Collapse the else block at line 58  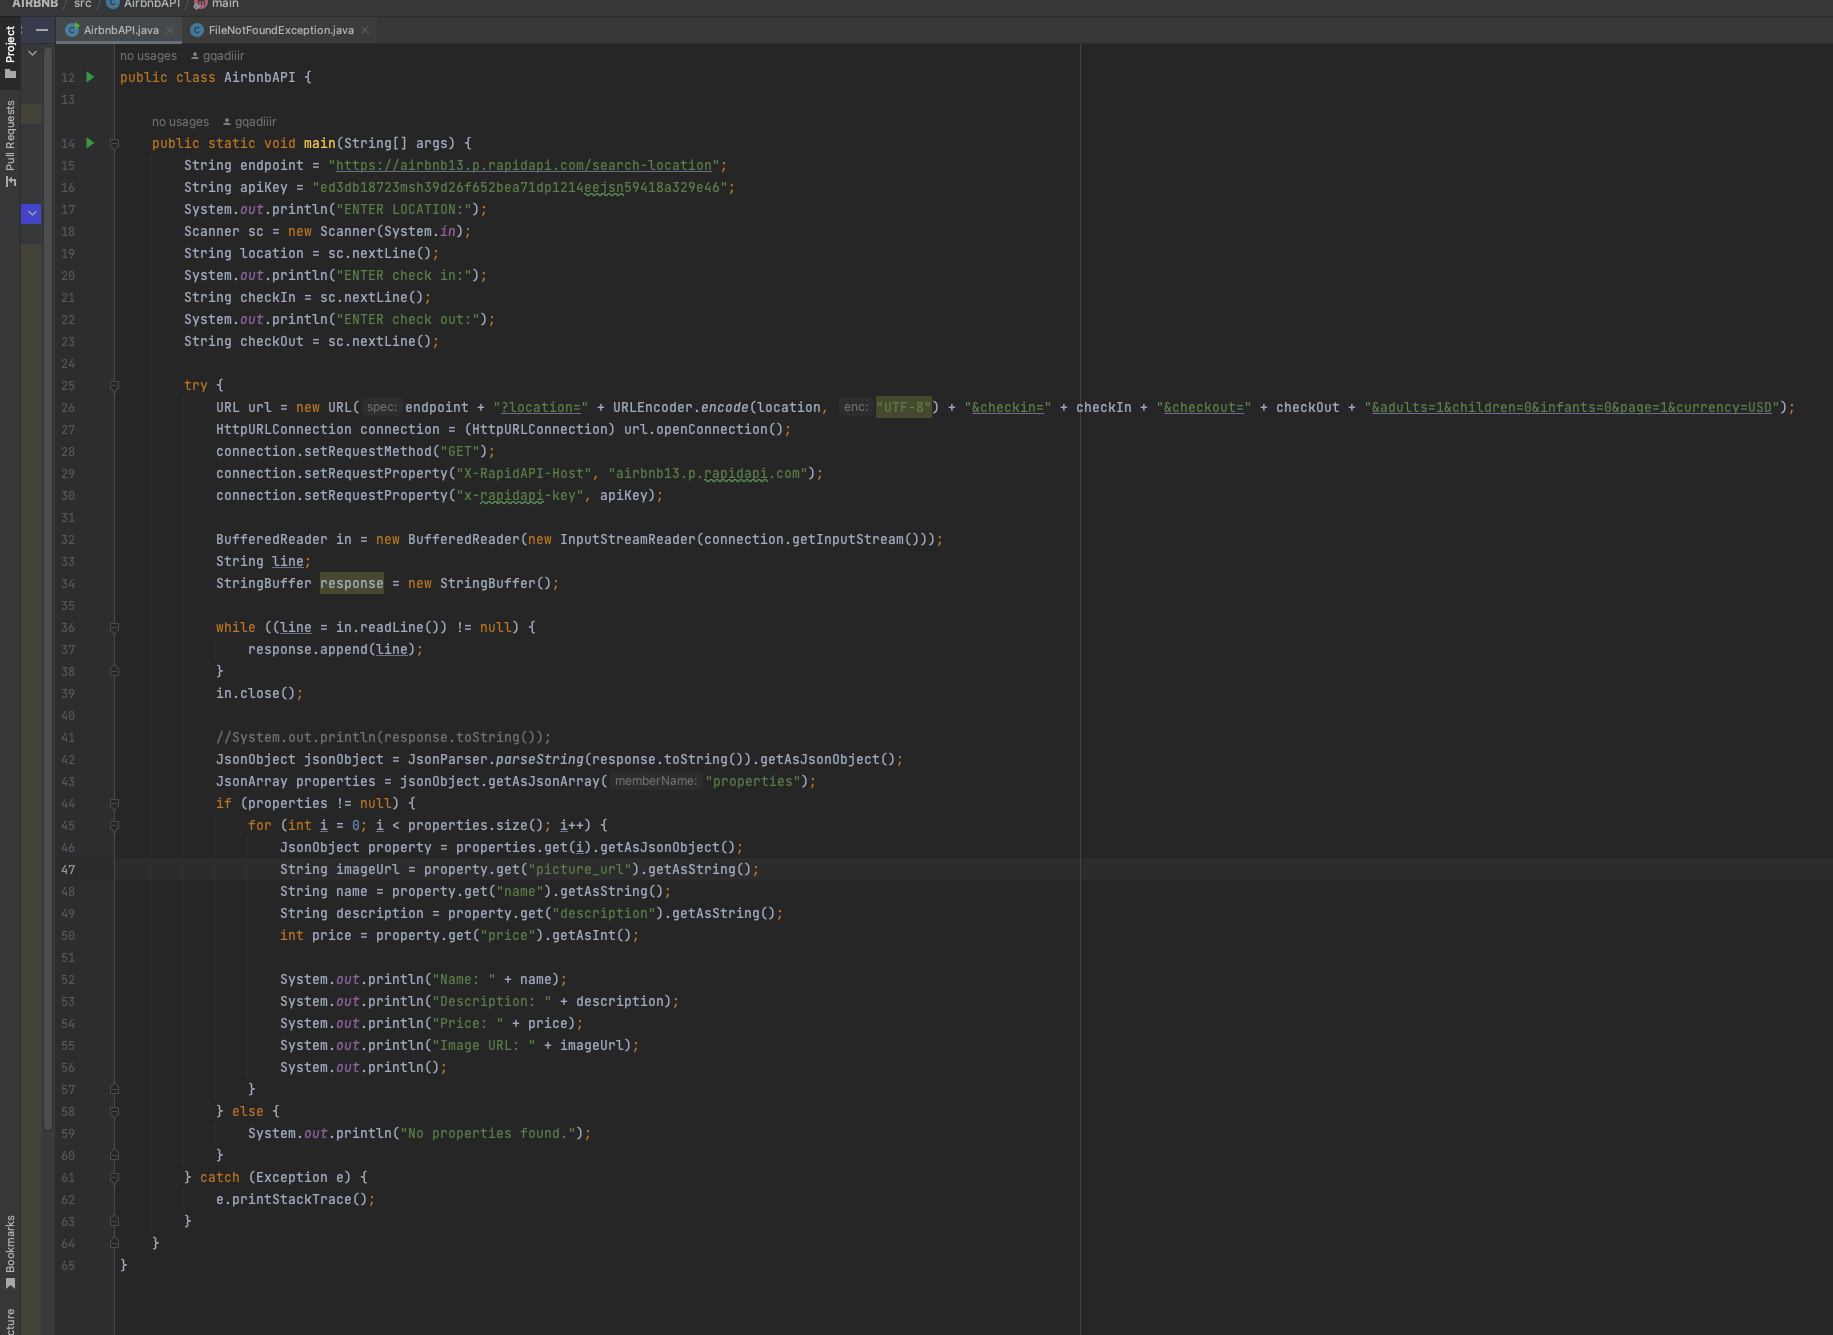click(114, 1112)
